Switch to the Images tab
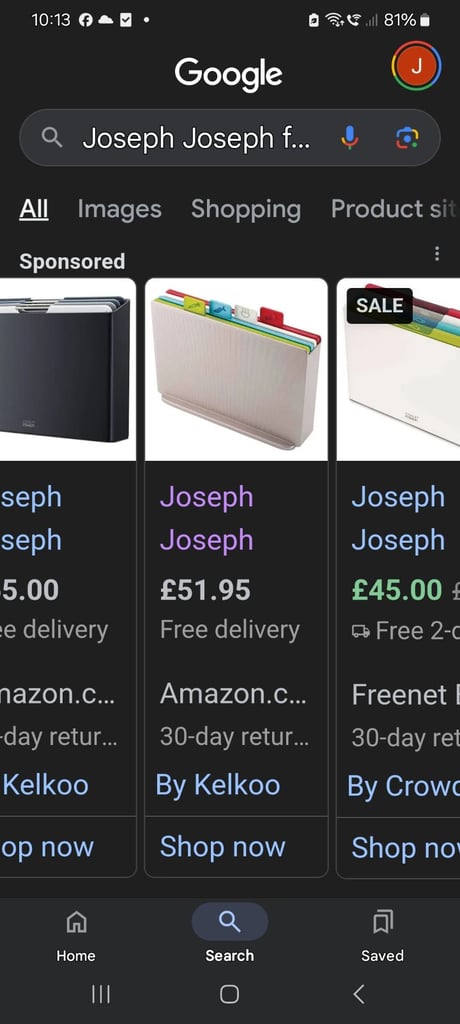Viewport: 460px width, 1024px height. click(120, 209)
